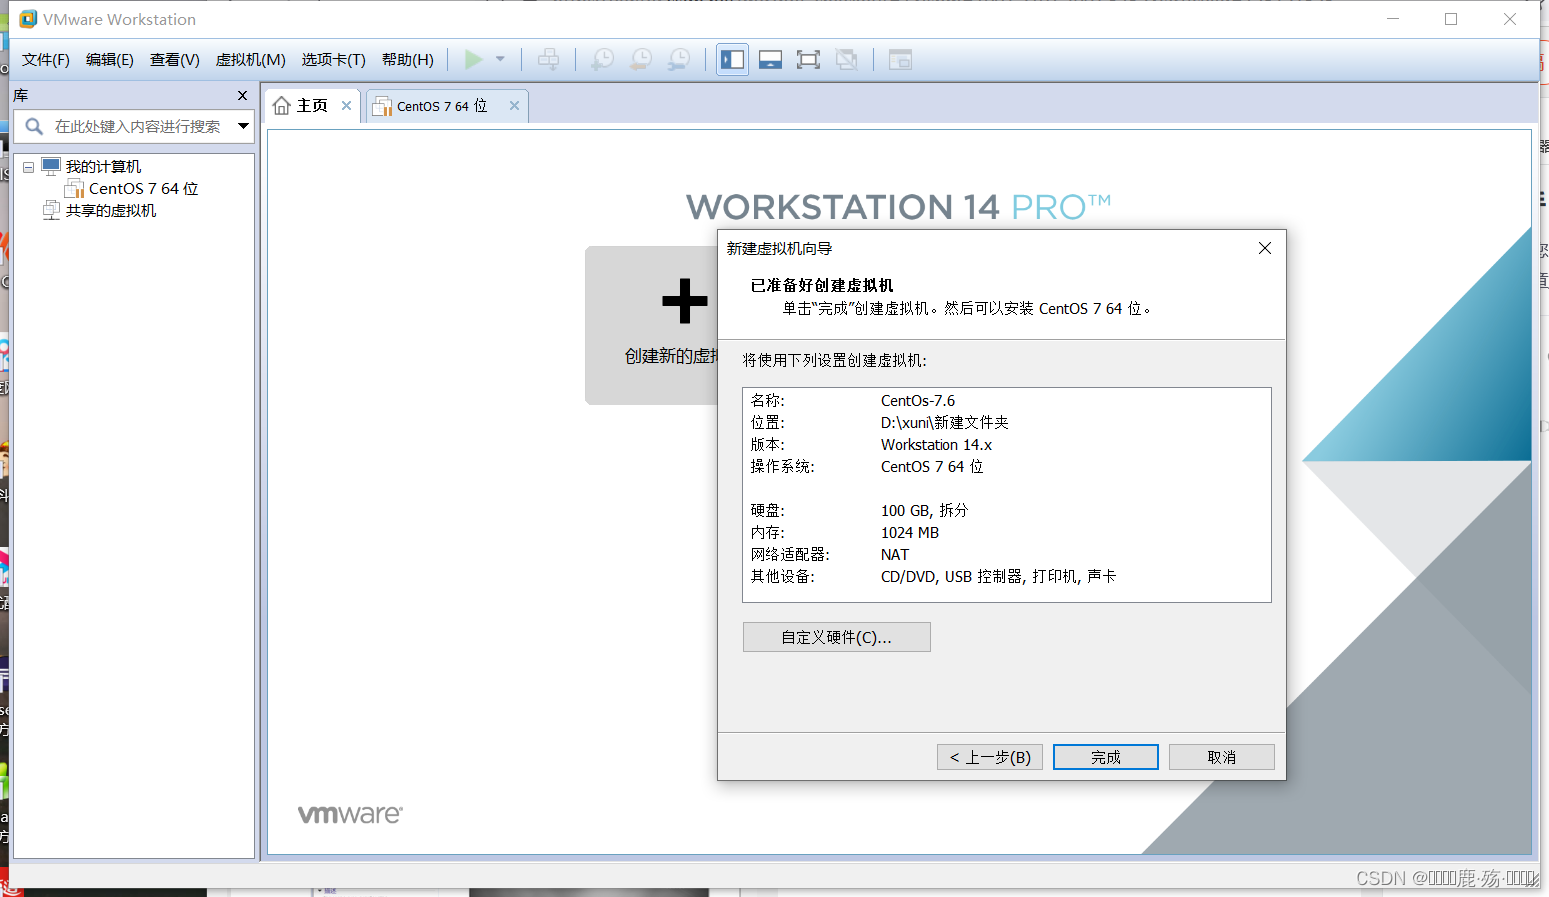Select CentOS 7 64 位 in library tree
Viewport: 1549px width, 897px height.
[143, 189]
